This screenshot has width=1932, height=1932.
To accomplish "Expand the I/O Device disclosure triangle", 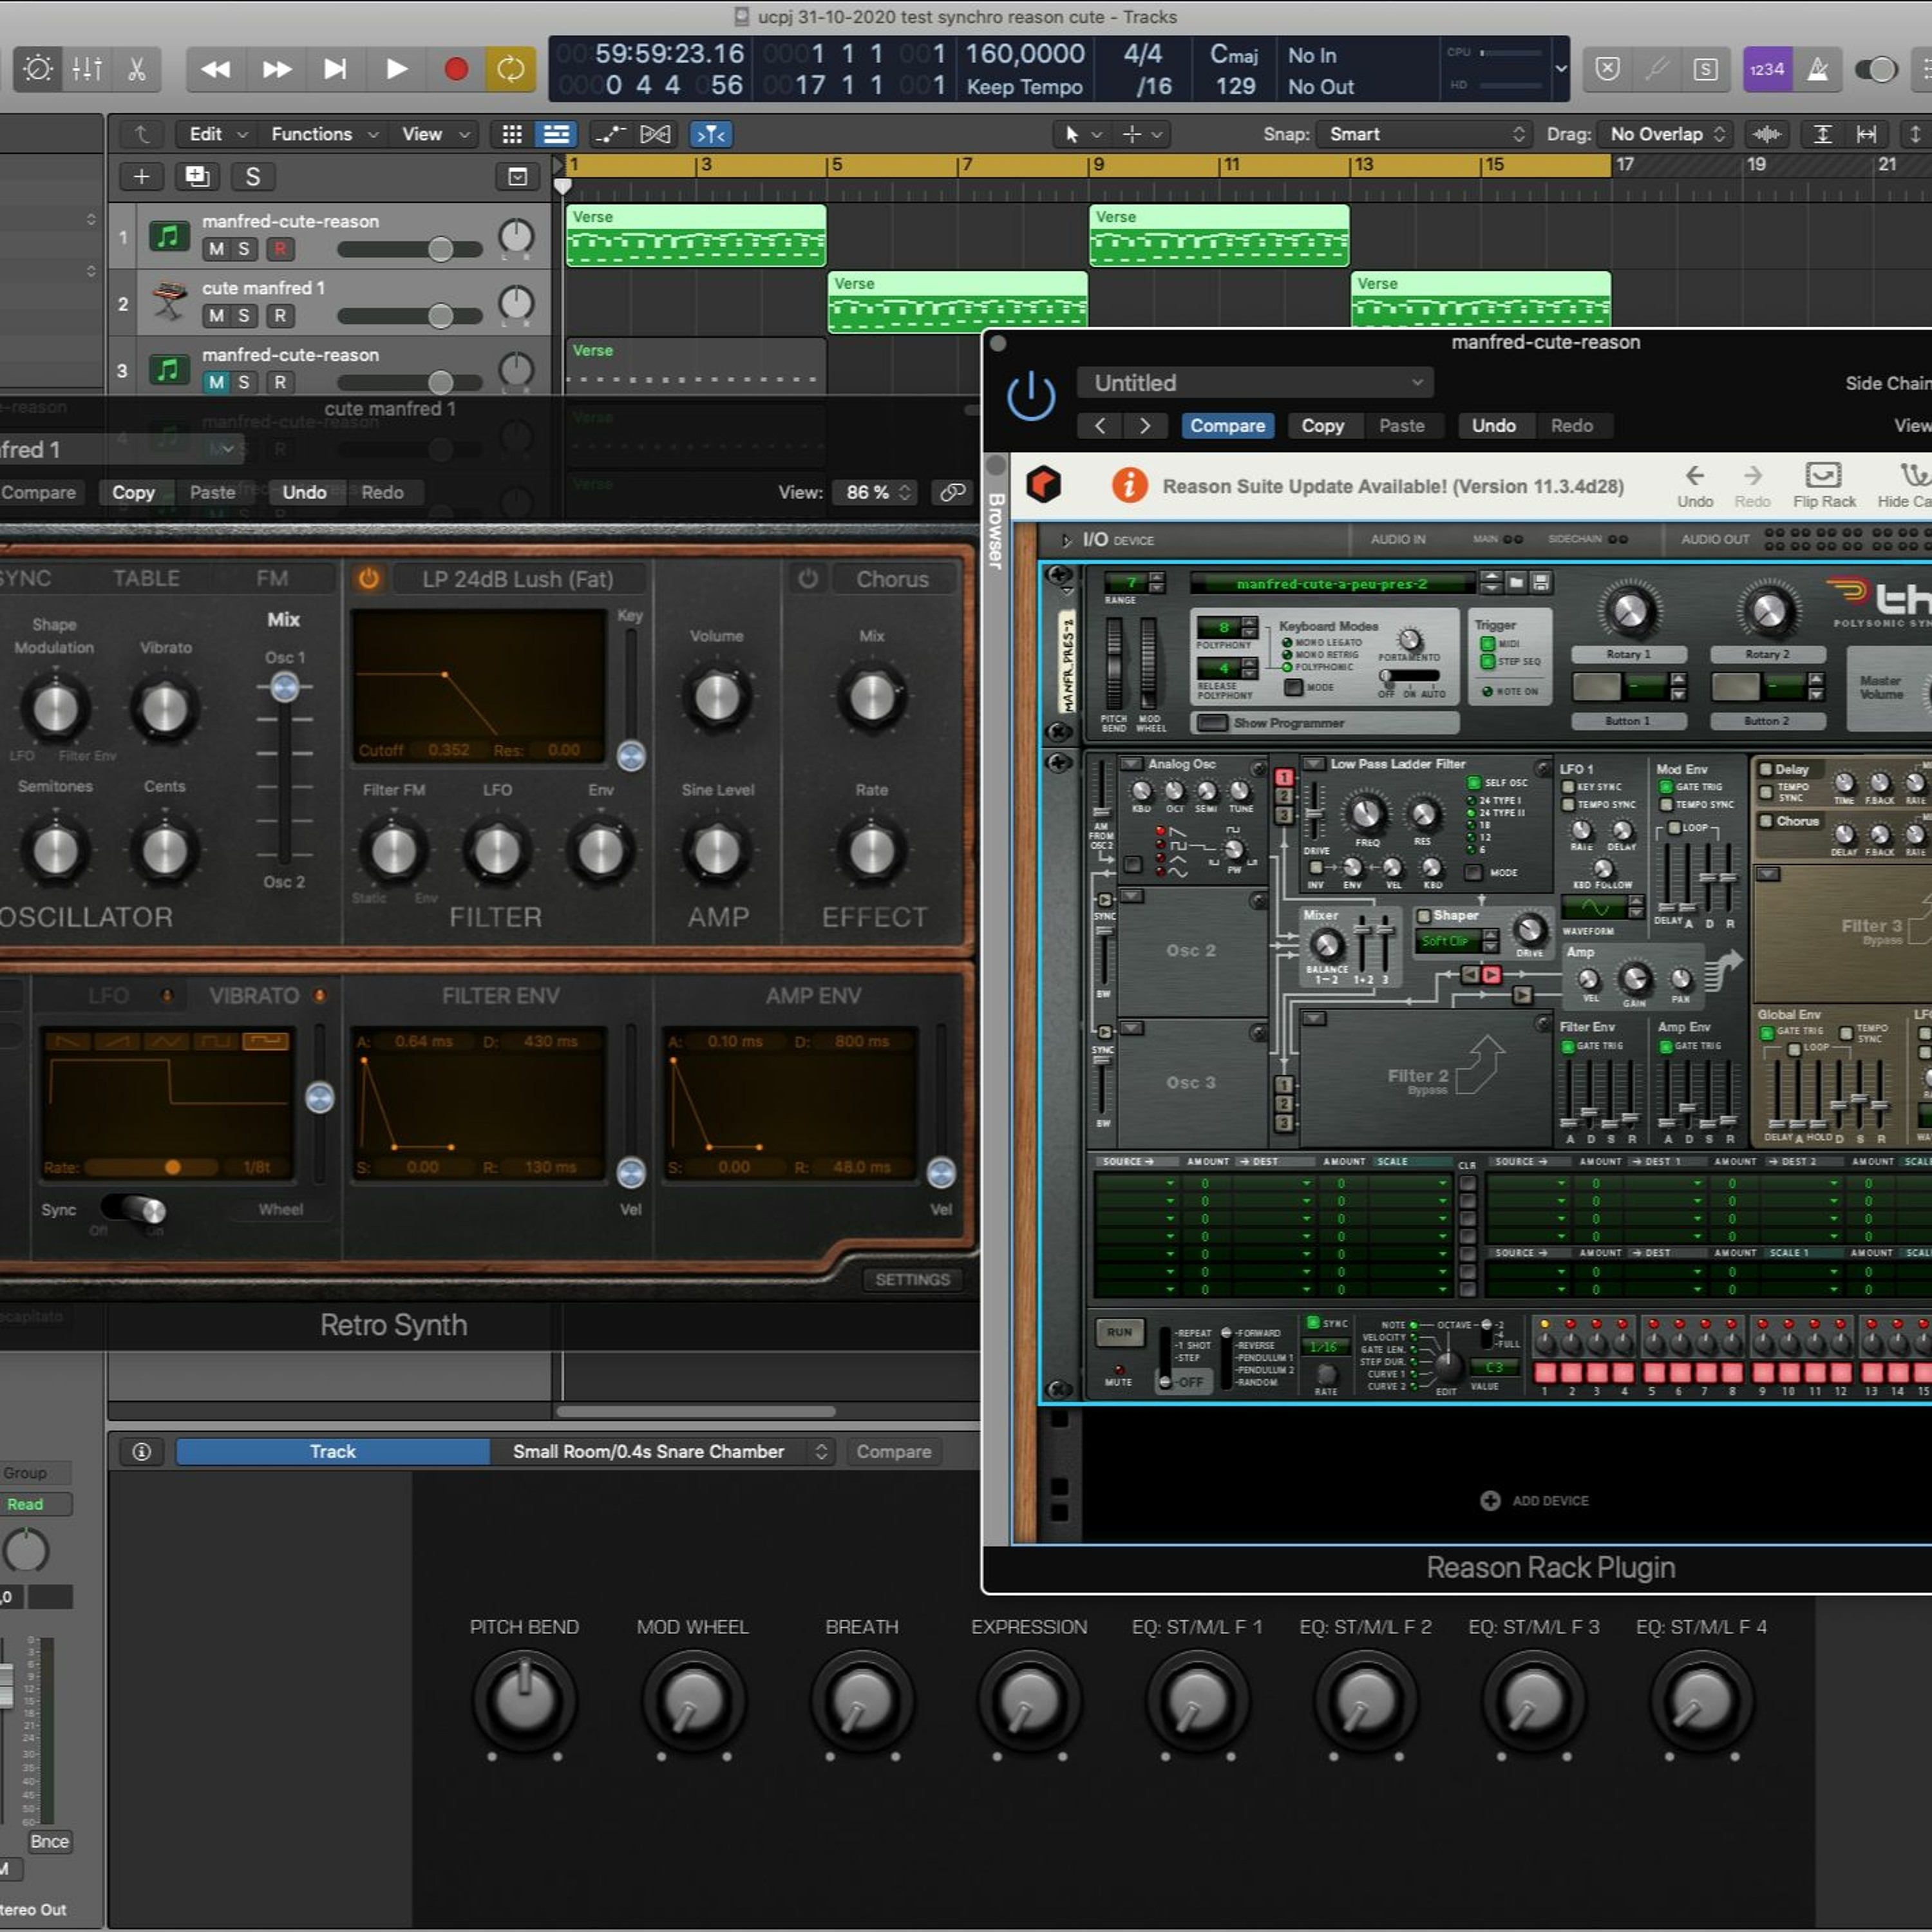I will [x=1066, y=541].
